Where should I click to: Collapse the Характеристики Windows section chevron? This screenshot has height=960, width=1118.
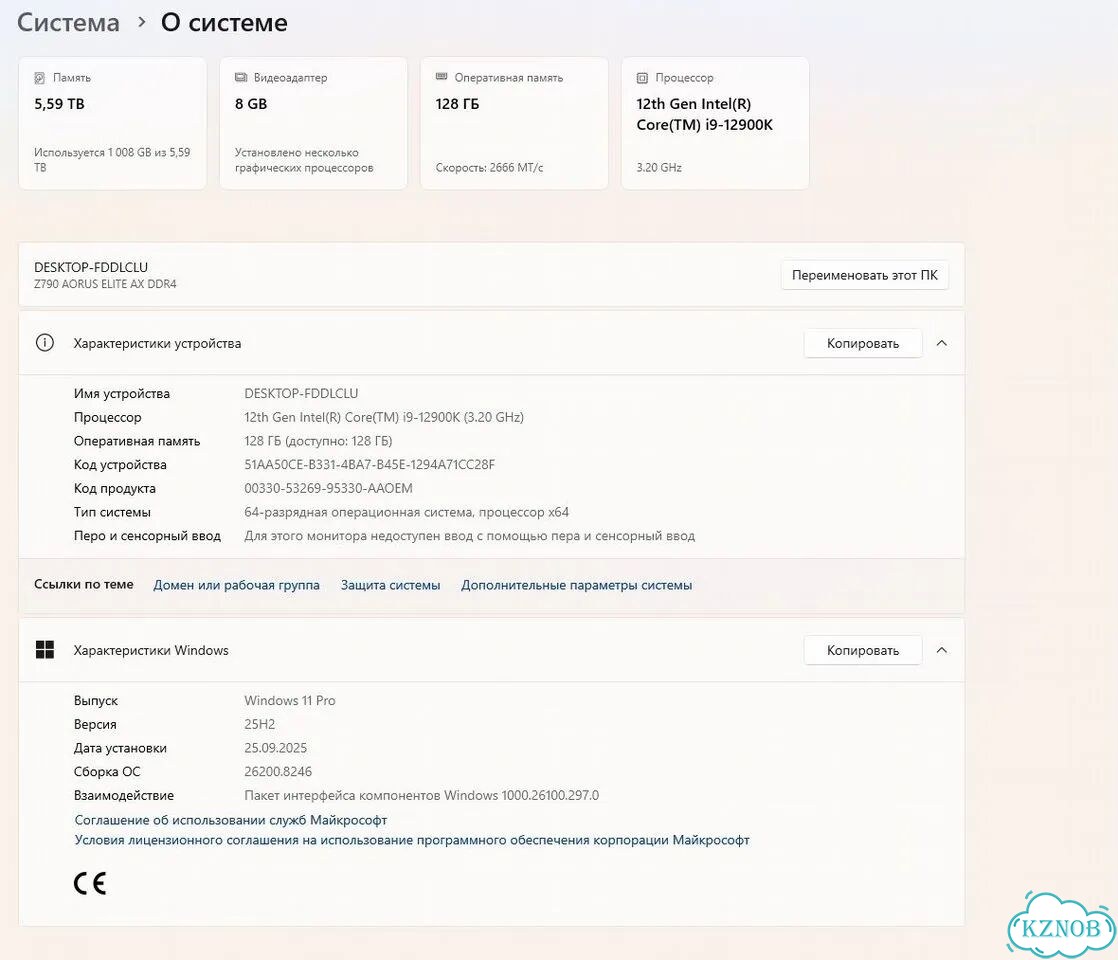[941, 650]
